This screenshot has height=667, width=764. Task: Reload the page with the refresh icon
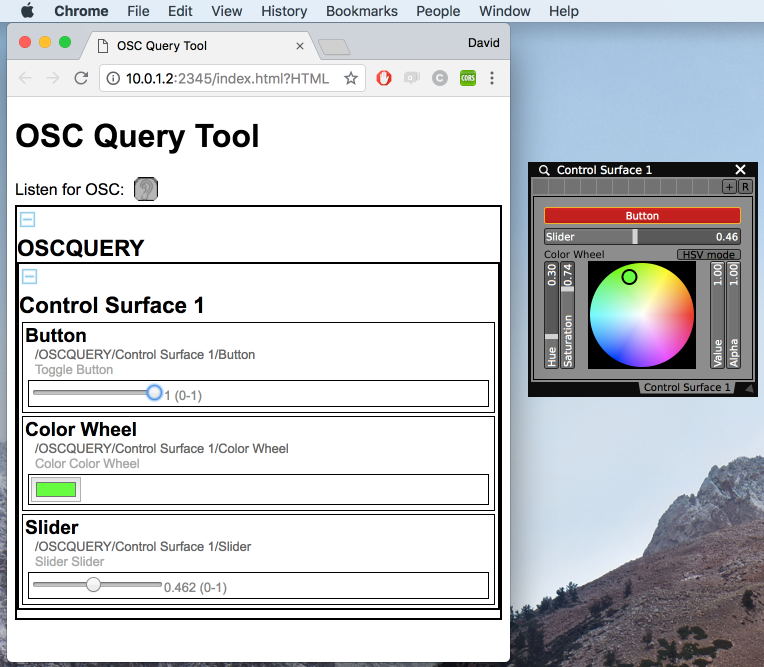click(x=81, y=78)
